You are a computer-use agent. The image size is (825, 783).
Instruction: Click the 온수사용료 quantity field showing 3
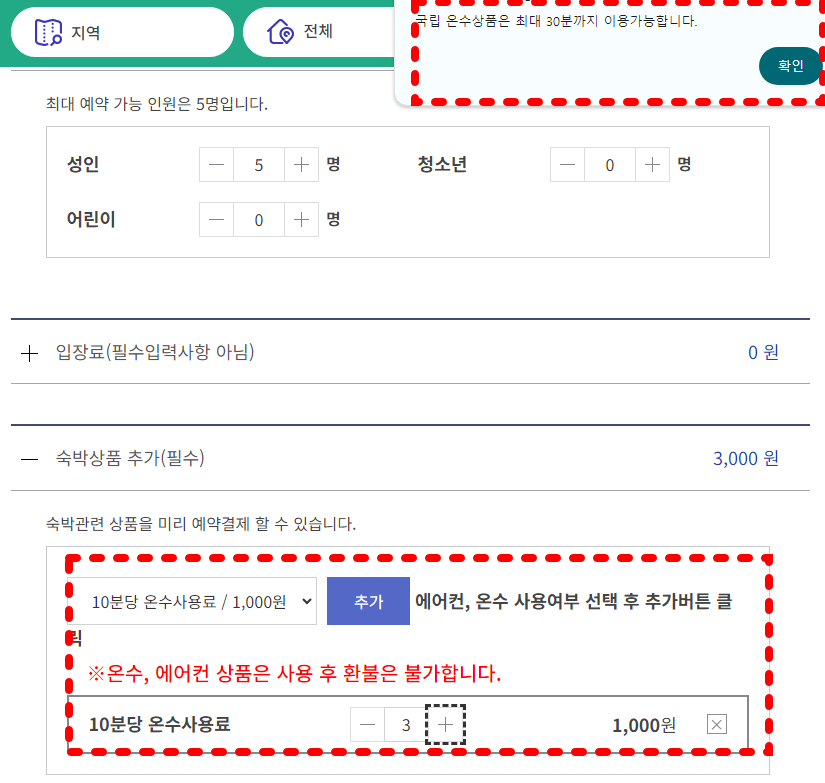click(x=406, y=725)
